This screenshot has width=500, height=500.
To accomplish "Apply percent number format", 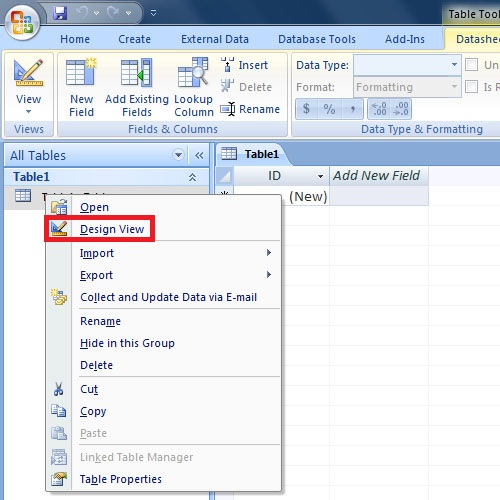I will (x=329, y=109).
